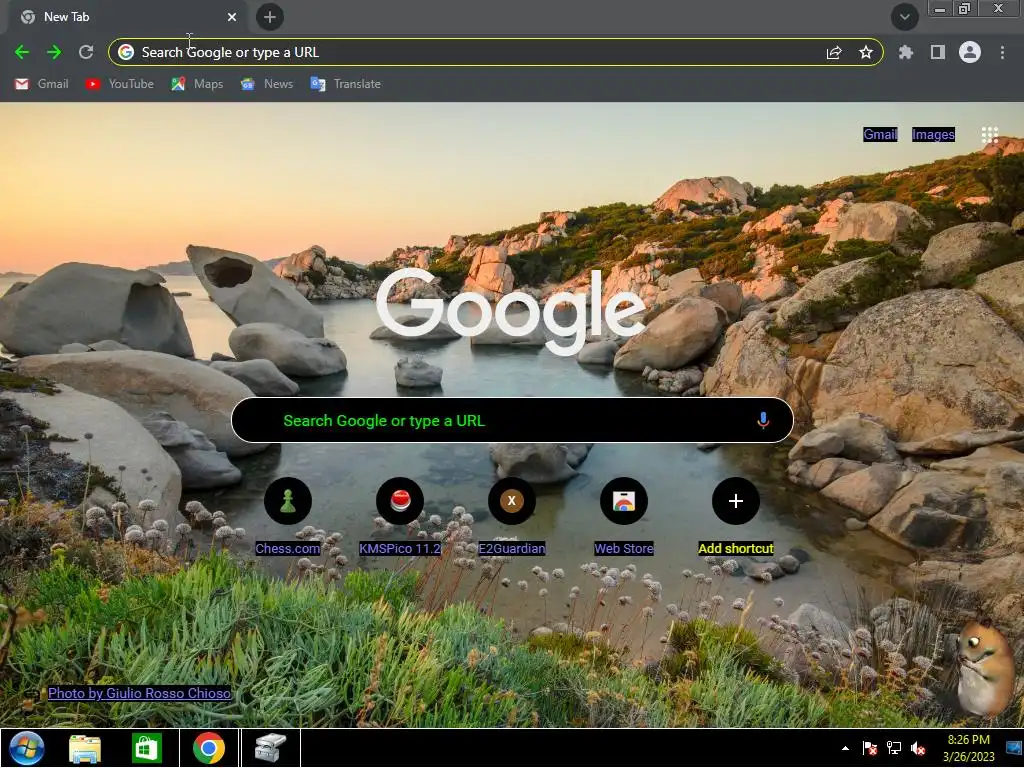Open Photo by Giulio Rosso Chioso link
This screenshot has width=1024, height=768.
(140, 693)
